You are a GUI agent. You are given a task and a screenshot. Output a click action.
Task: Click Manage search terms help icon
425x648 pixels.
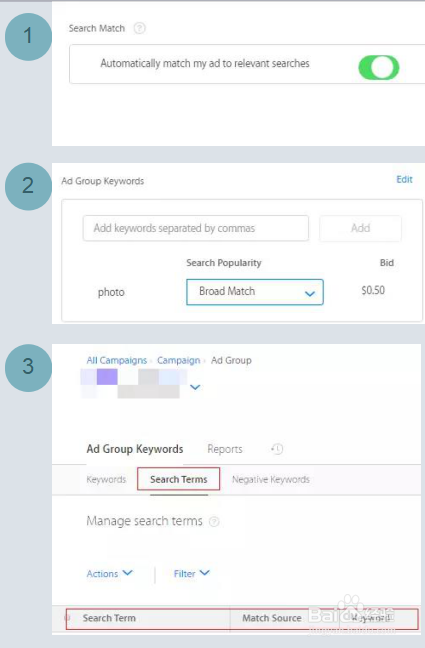pos(214,522)
